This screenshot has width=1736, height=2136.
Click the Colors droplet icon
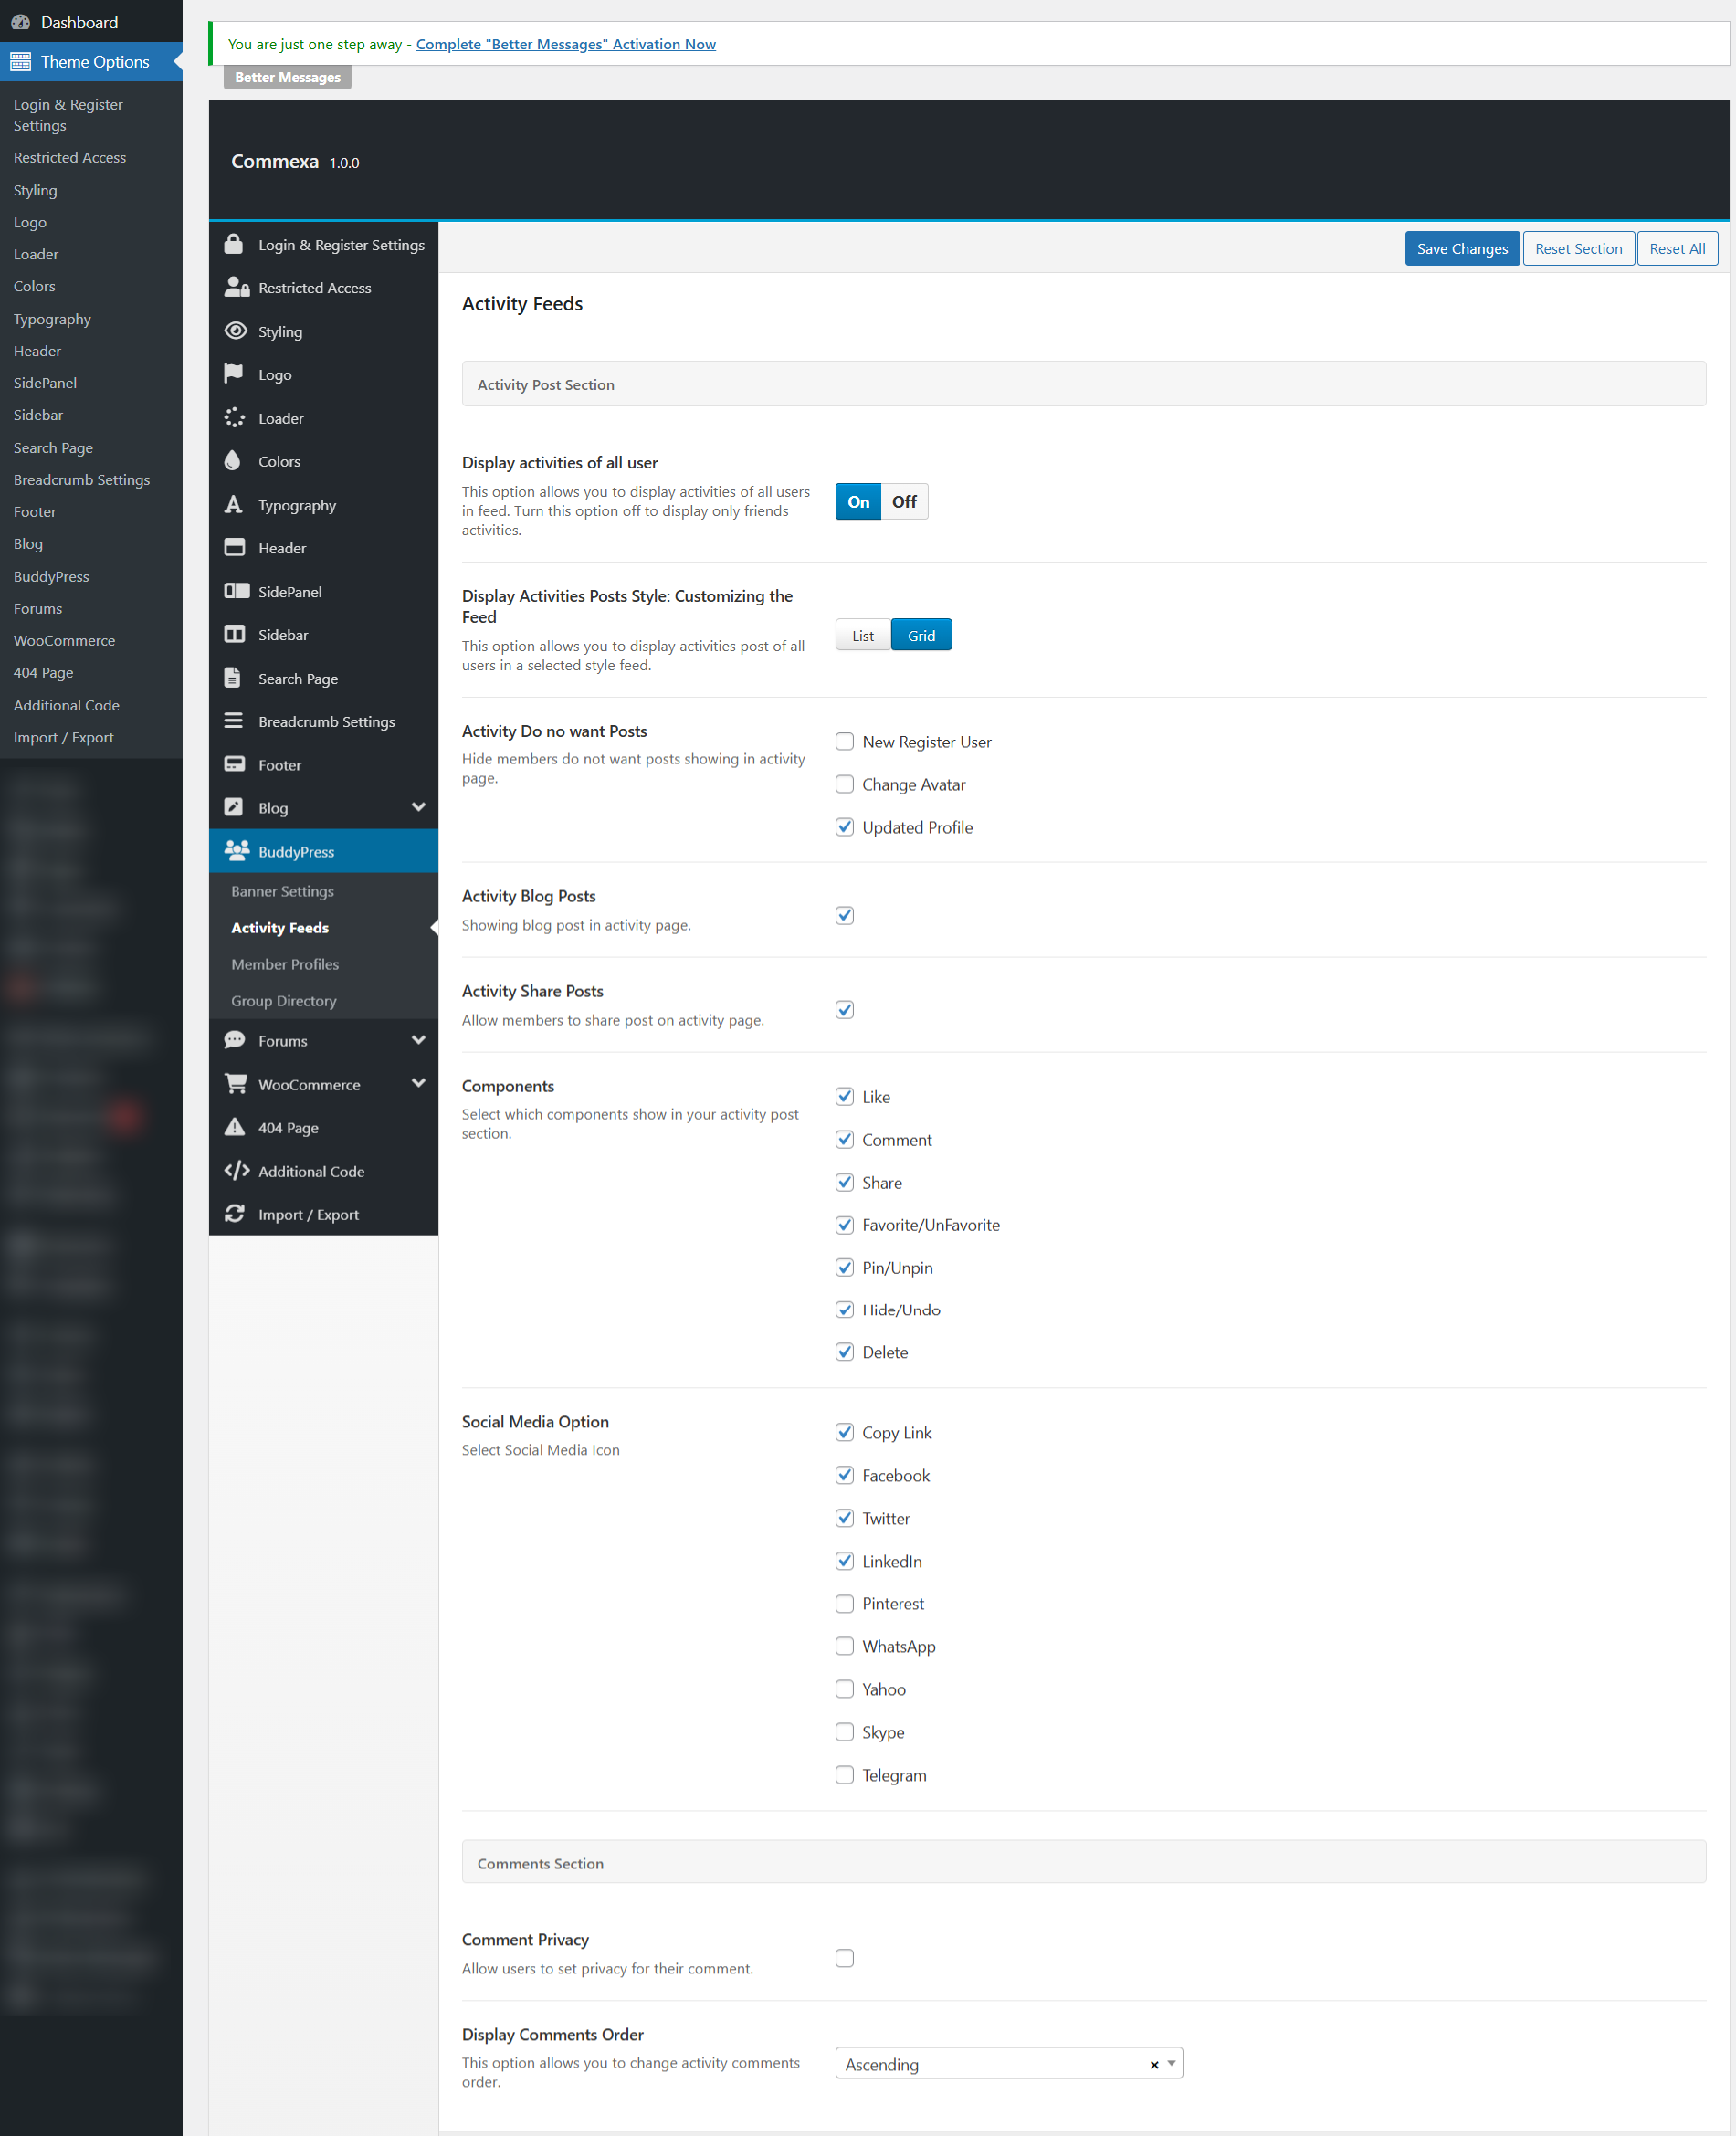[233, 461]
